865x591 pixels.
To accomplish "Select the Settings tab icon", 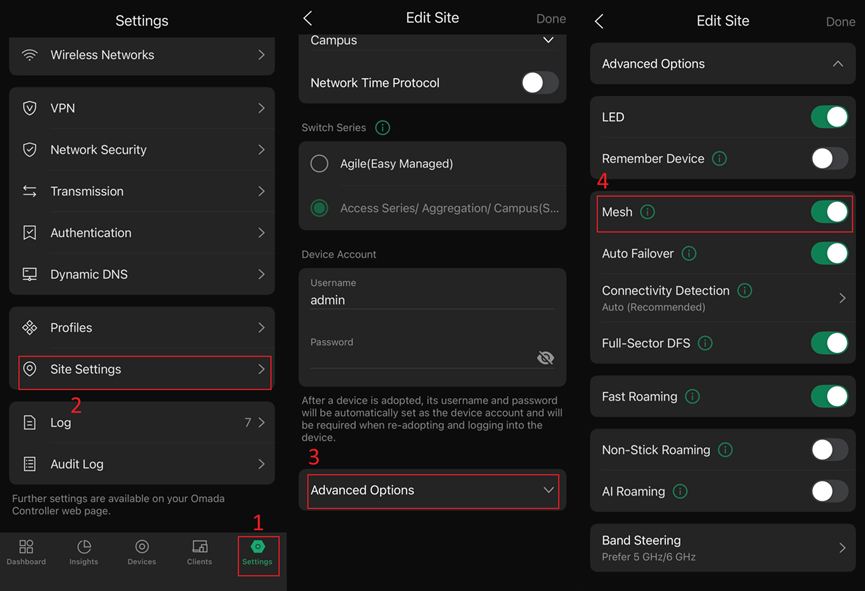I will tap(258, 551).
